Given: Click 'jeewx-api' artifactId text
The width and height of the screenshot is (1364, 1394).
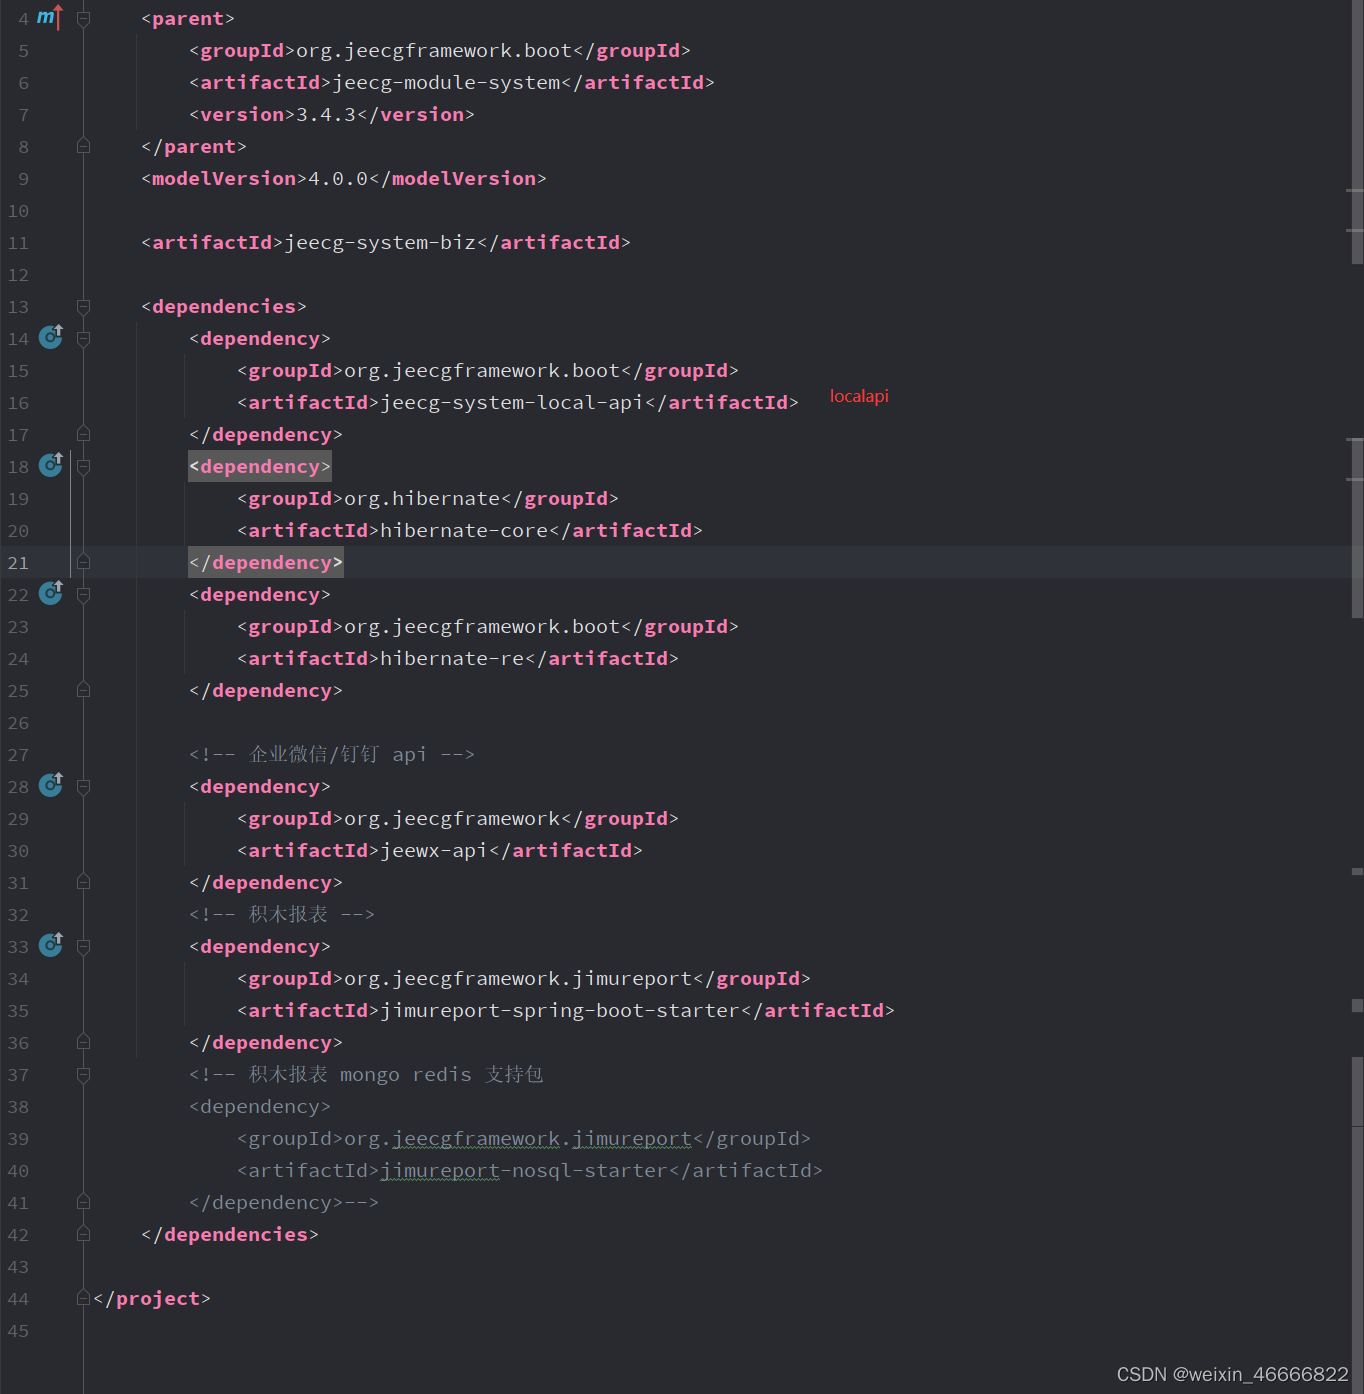Looking at the screenshot, I should coord(434,851).
